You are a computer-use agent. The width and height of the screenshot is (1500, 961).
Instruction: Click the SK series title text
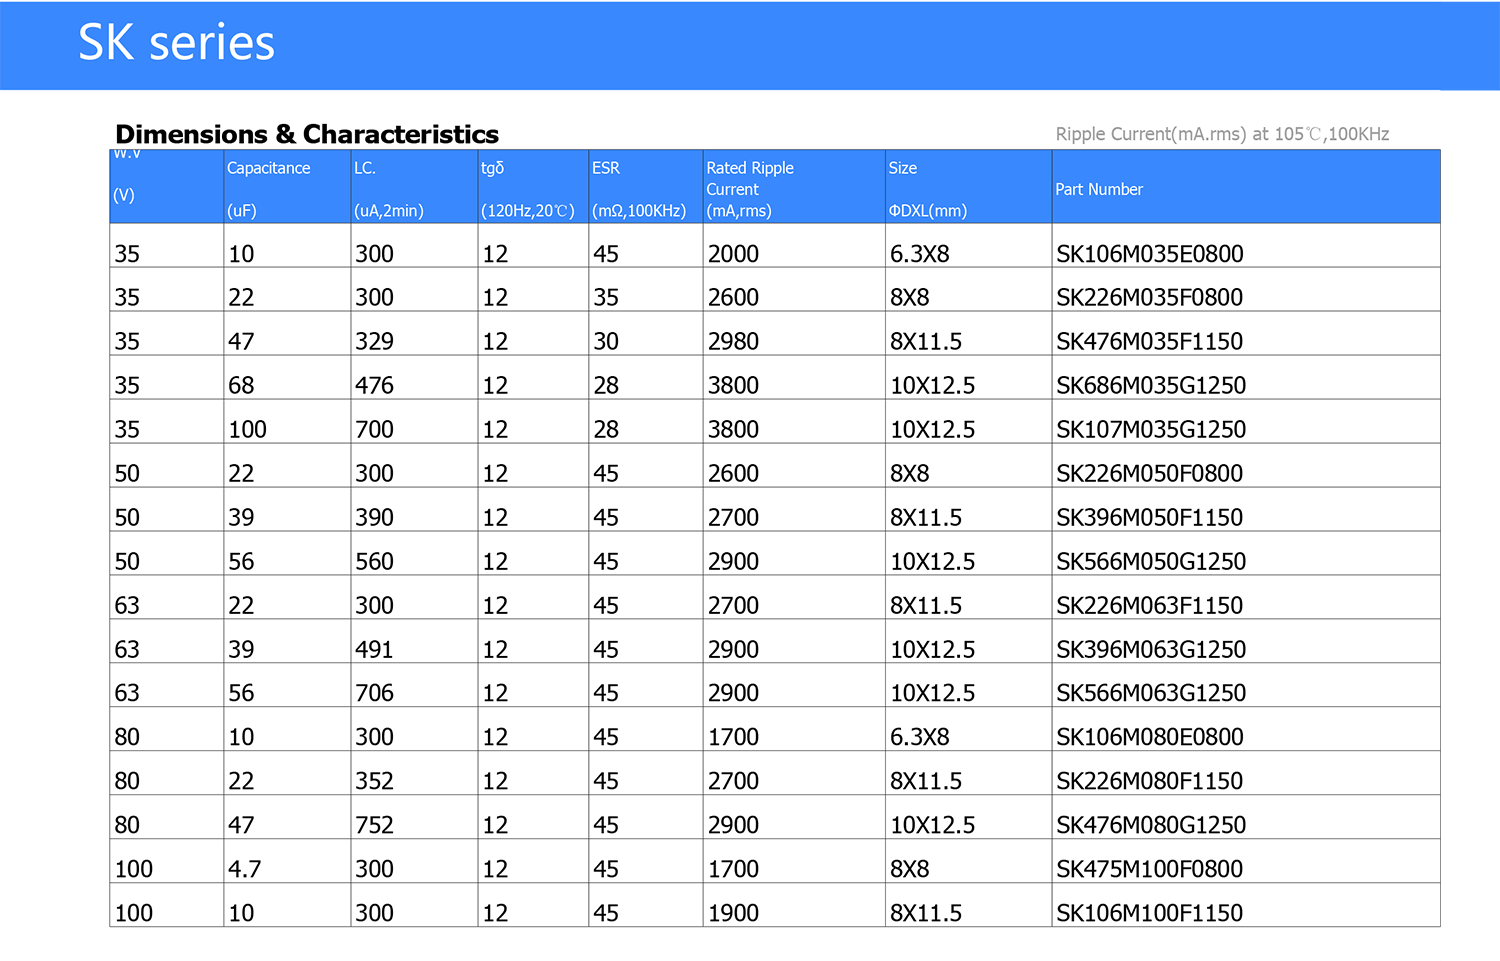tap(176, 43)
